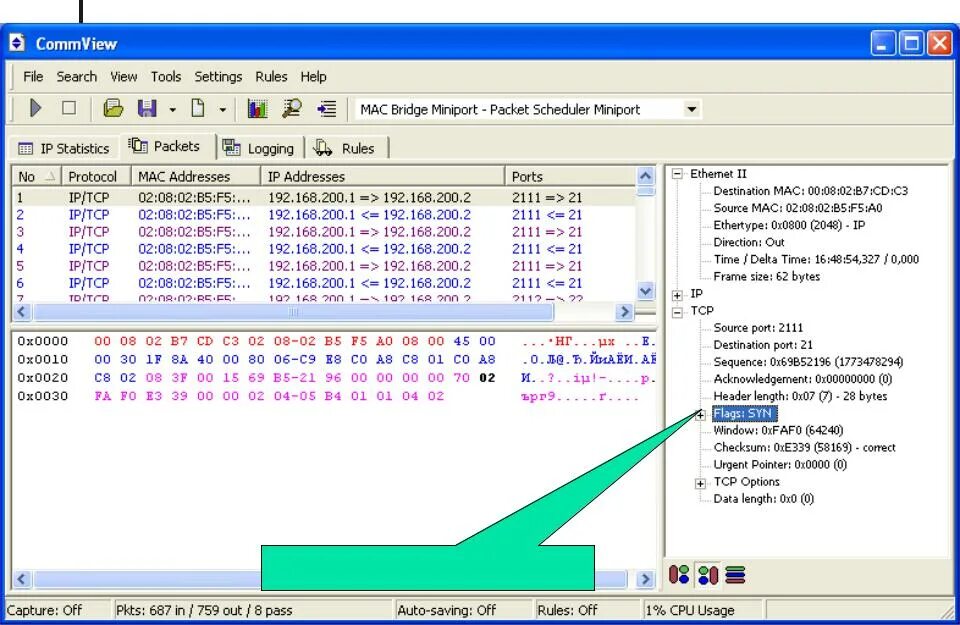The width and height of the screenshot is (960, 625).
Task: Select the Destination port: 21 entry
Action: click(763, 345)
